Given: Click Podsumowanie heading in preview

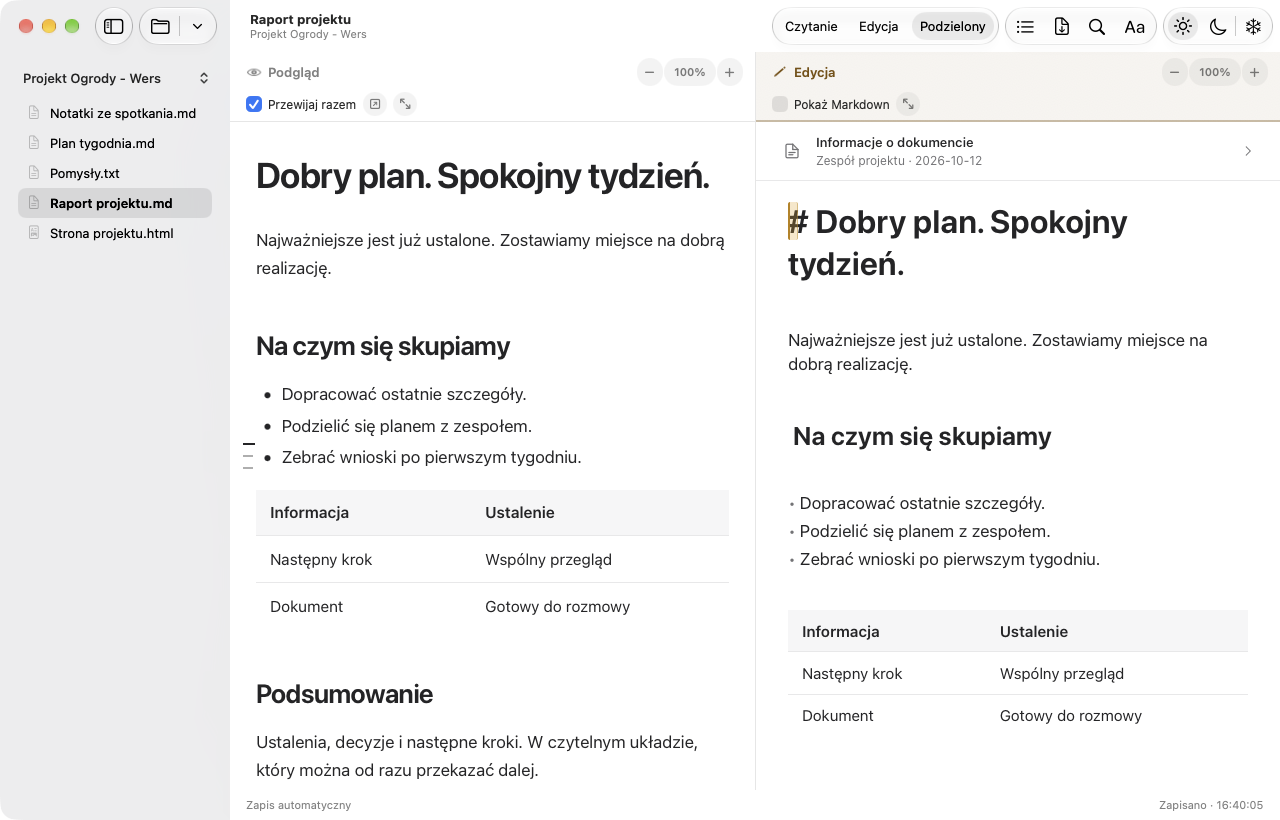Looking at the screenshot, I should pos(344,694).
